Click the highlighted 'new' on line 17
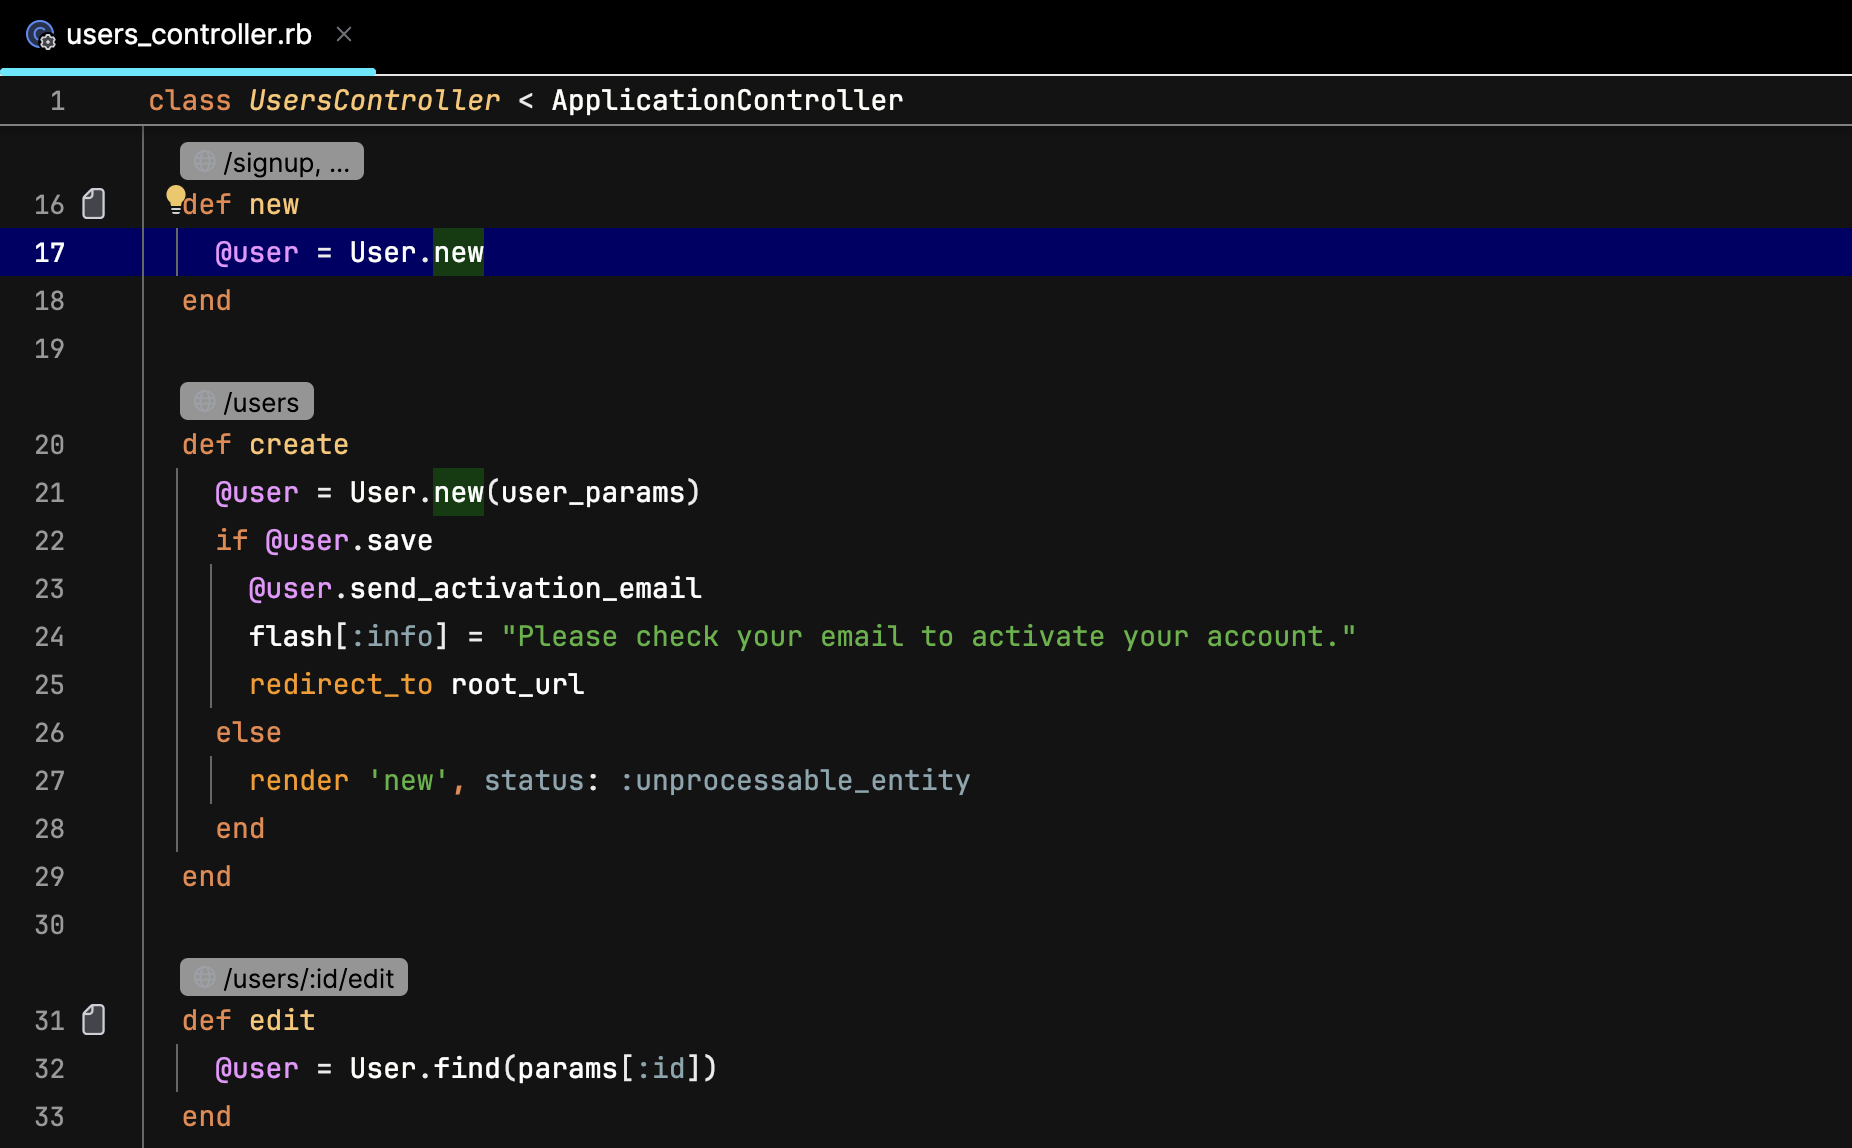 458,252
